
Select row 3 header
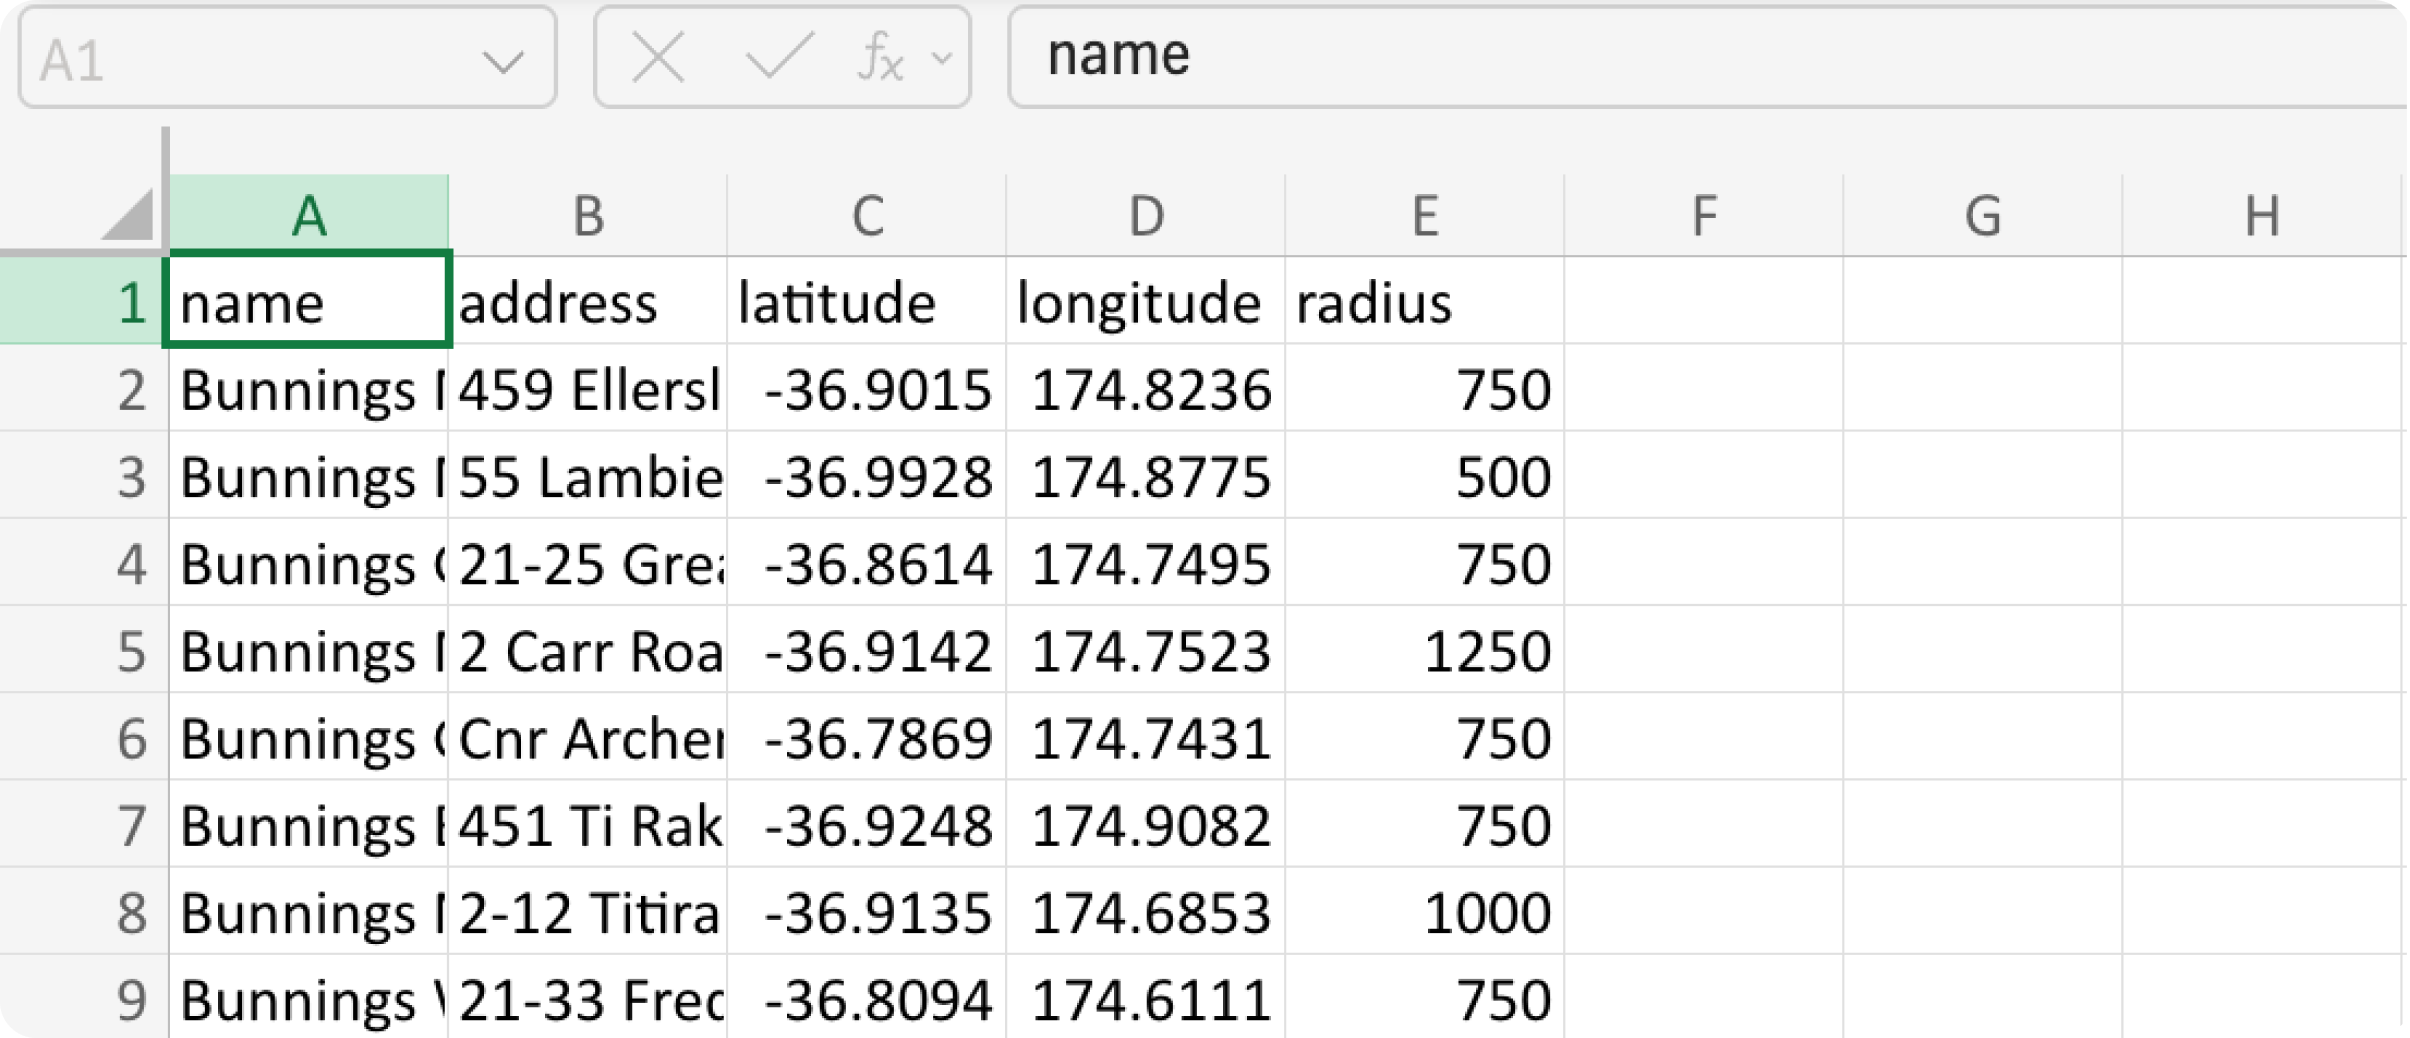click(x=83, y=475)
